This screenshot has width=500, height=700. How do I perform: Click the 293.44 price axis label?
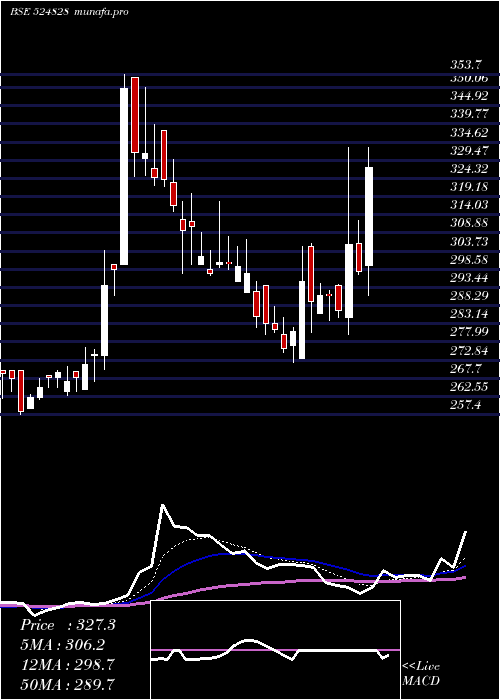[469, 279]
